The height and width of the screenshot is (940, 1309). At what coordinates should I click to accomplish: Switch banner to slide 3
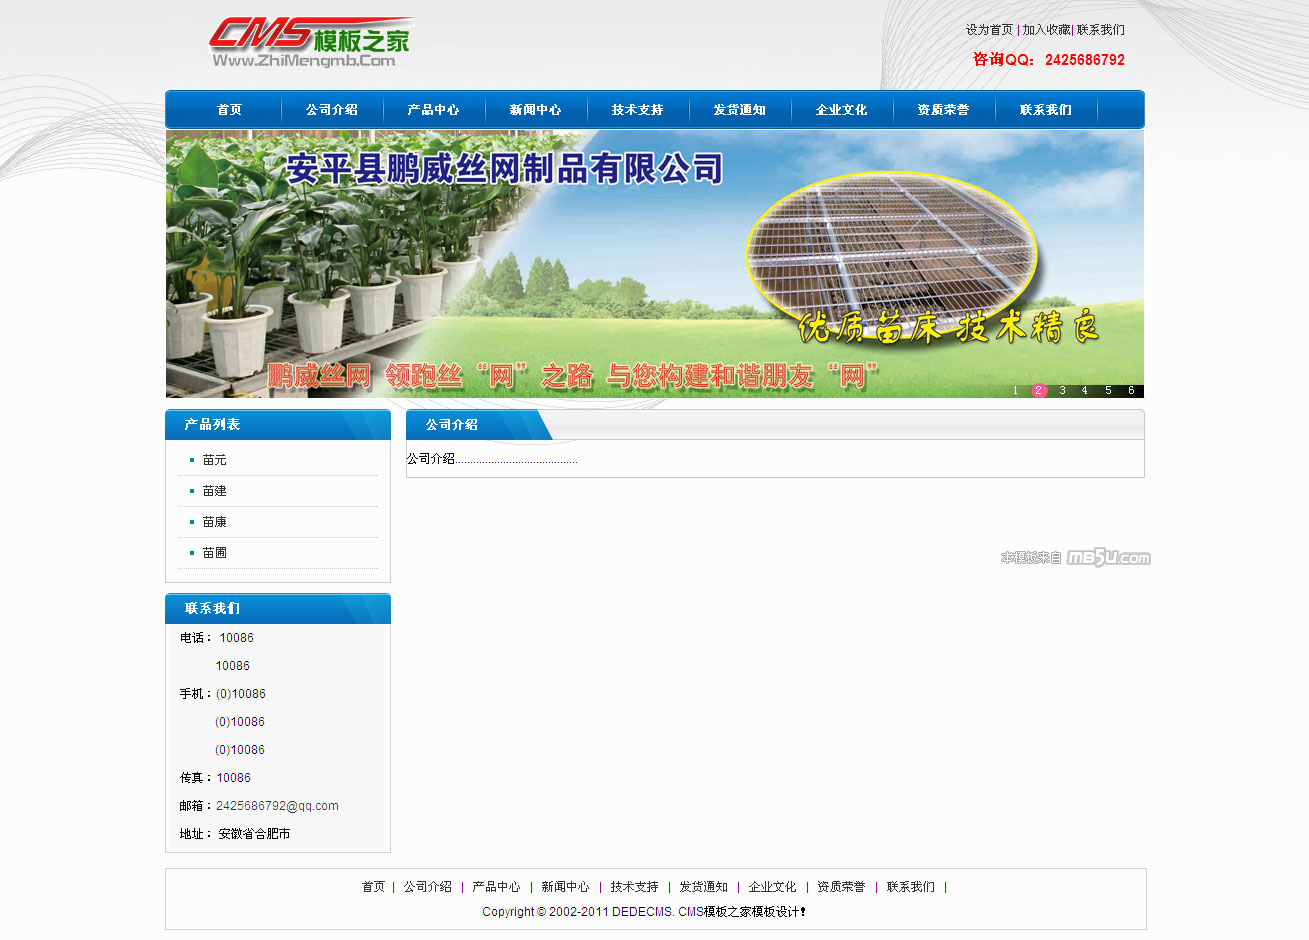[1062, 391]
